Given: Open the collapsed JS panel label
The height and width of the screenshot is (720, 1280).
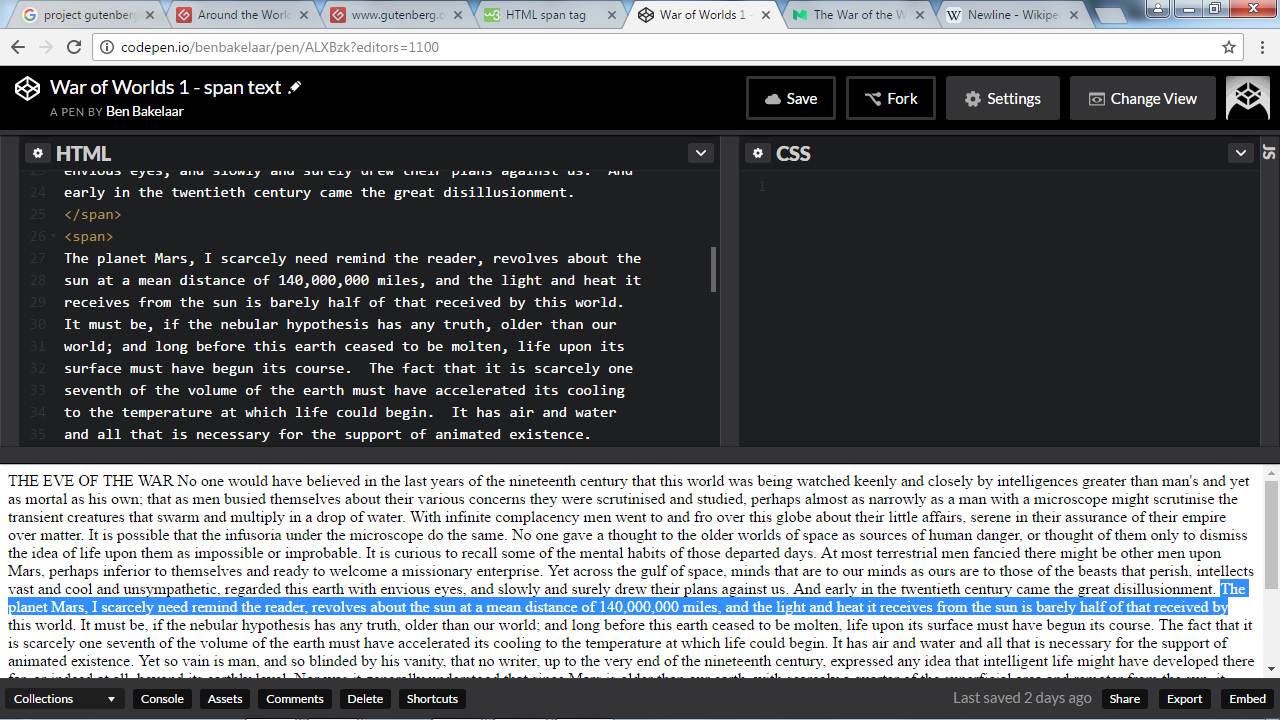Looking at the screenshot, I should pos(1271,152).
